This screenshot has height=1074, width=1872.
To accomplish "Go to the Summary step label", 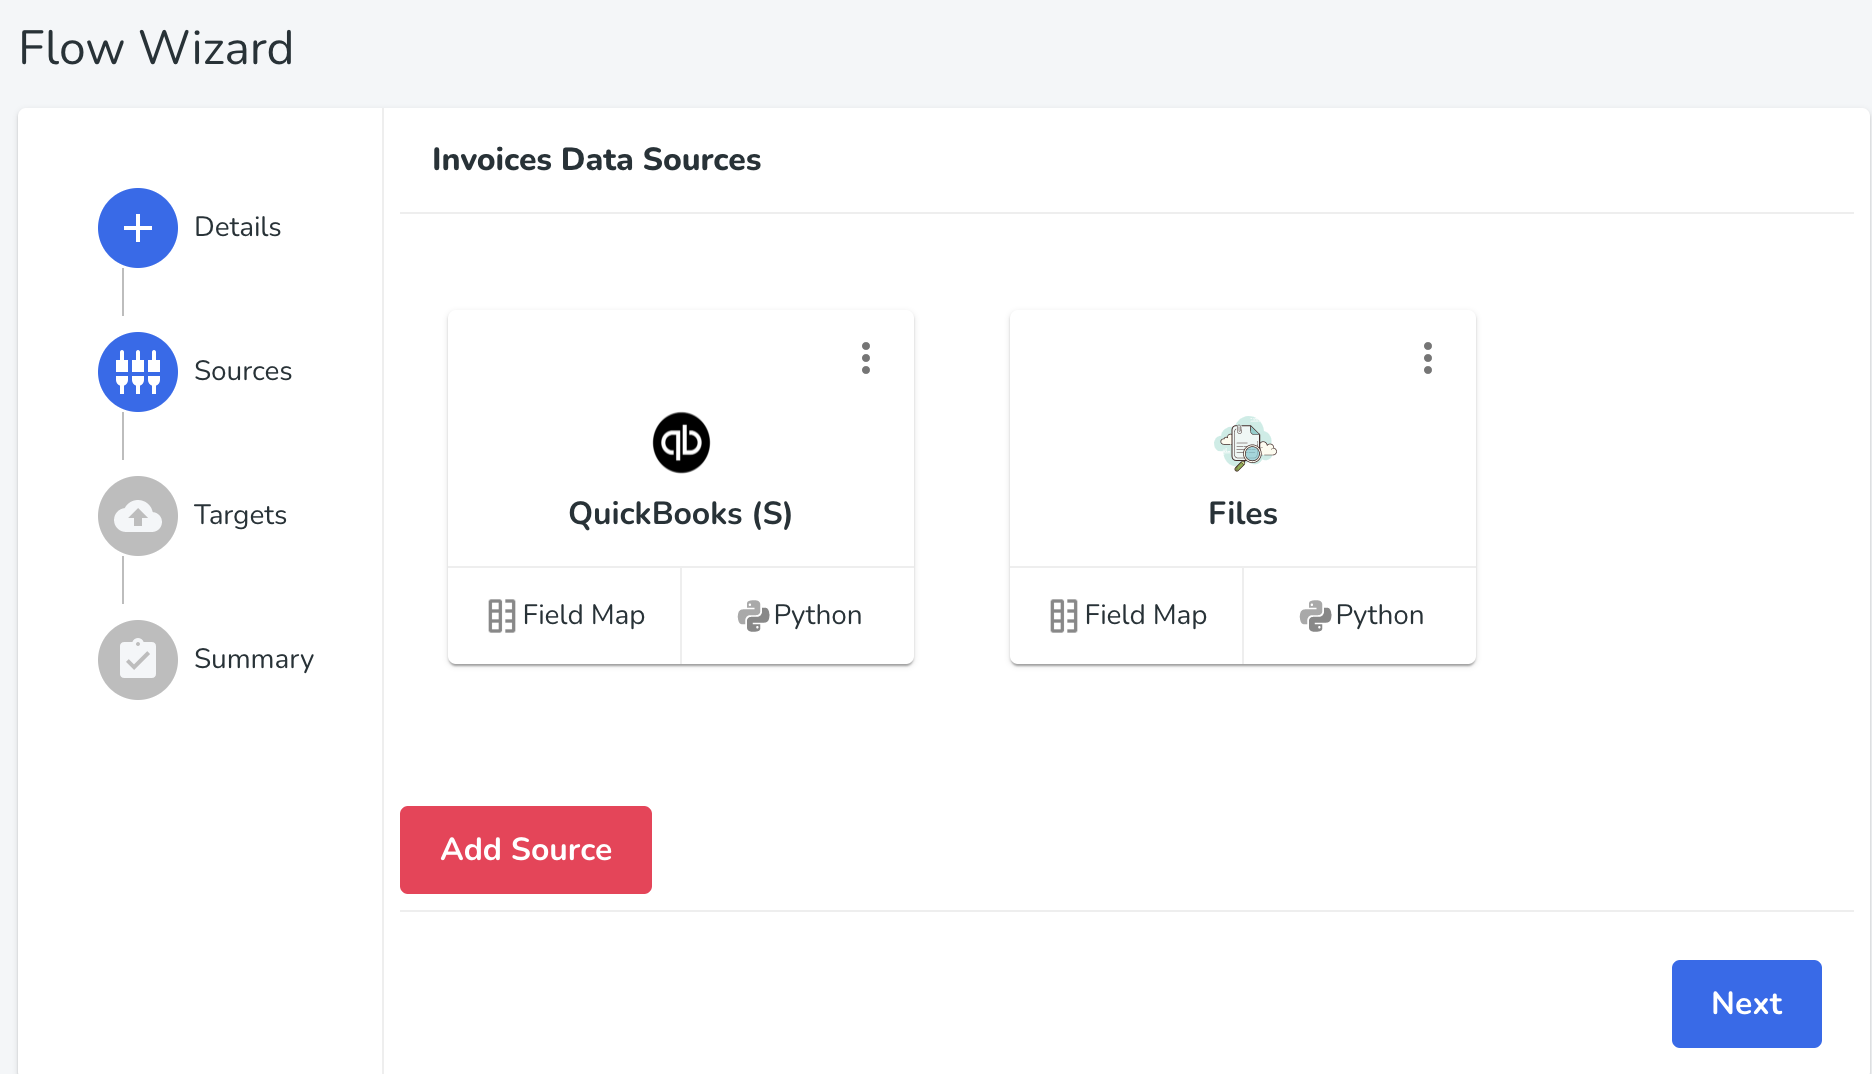I will (x=254, y=659).
